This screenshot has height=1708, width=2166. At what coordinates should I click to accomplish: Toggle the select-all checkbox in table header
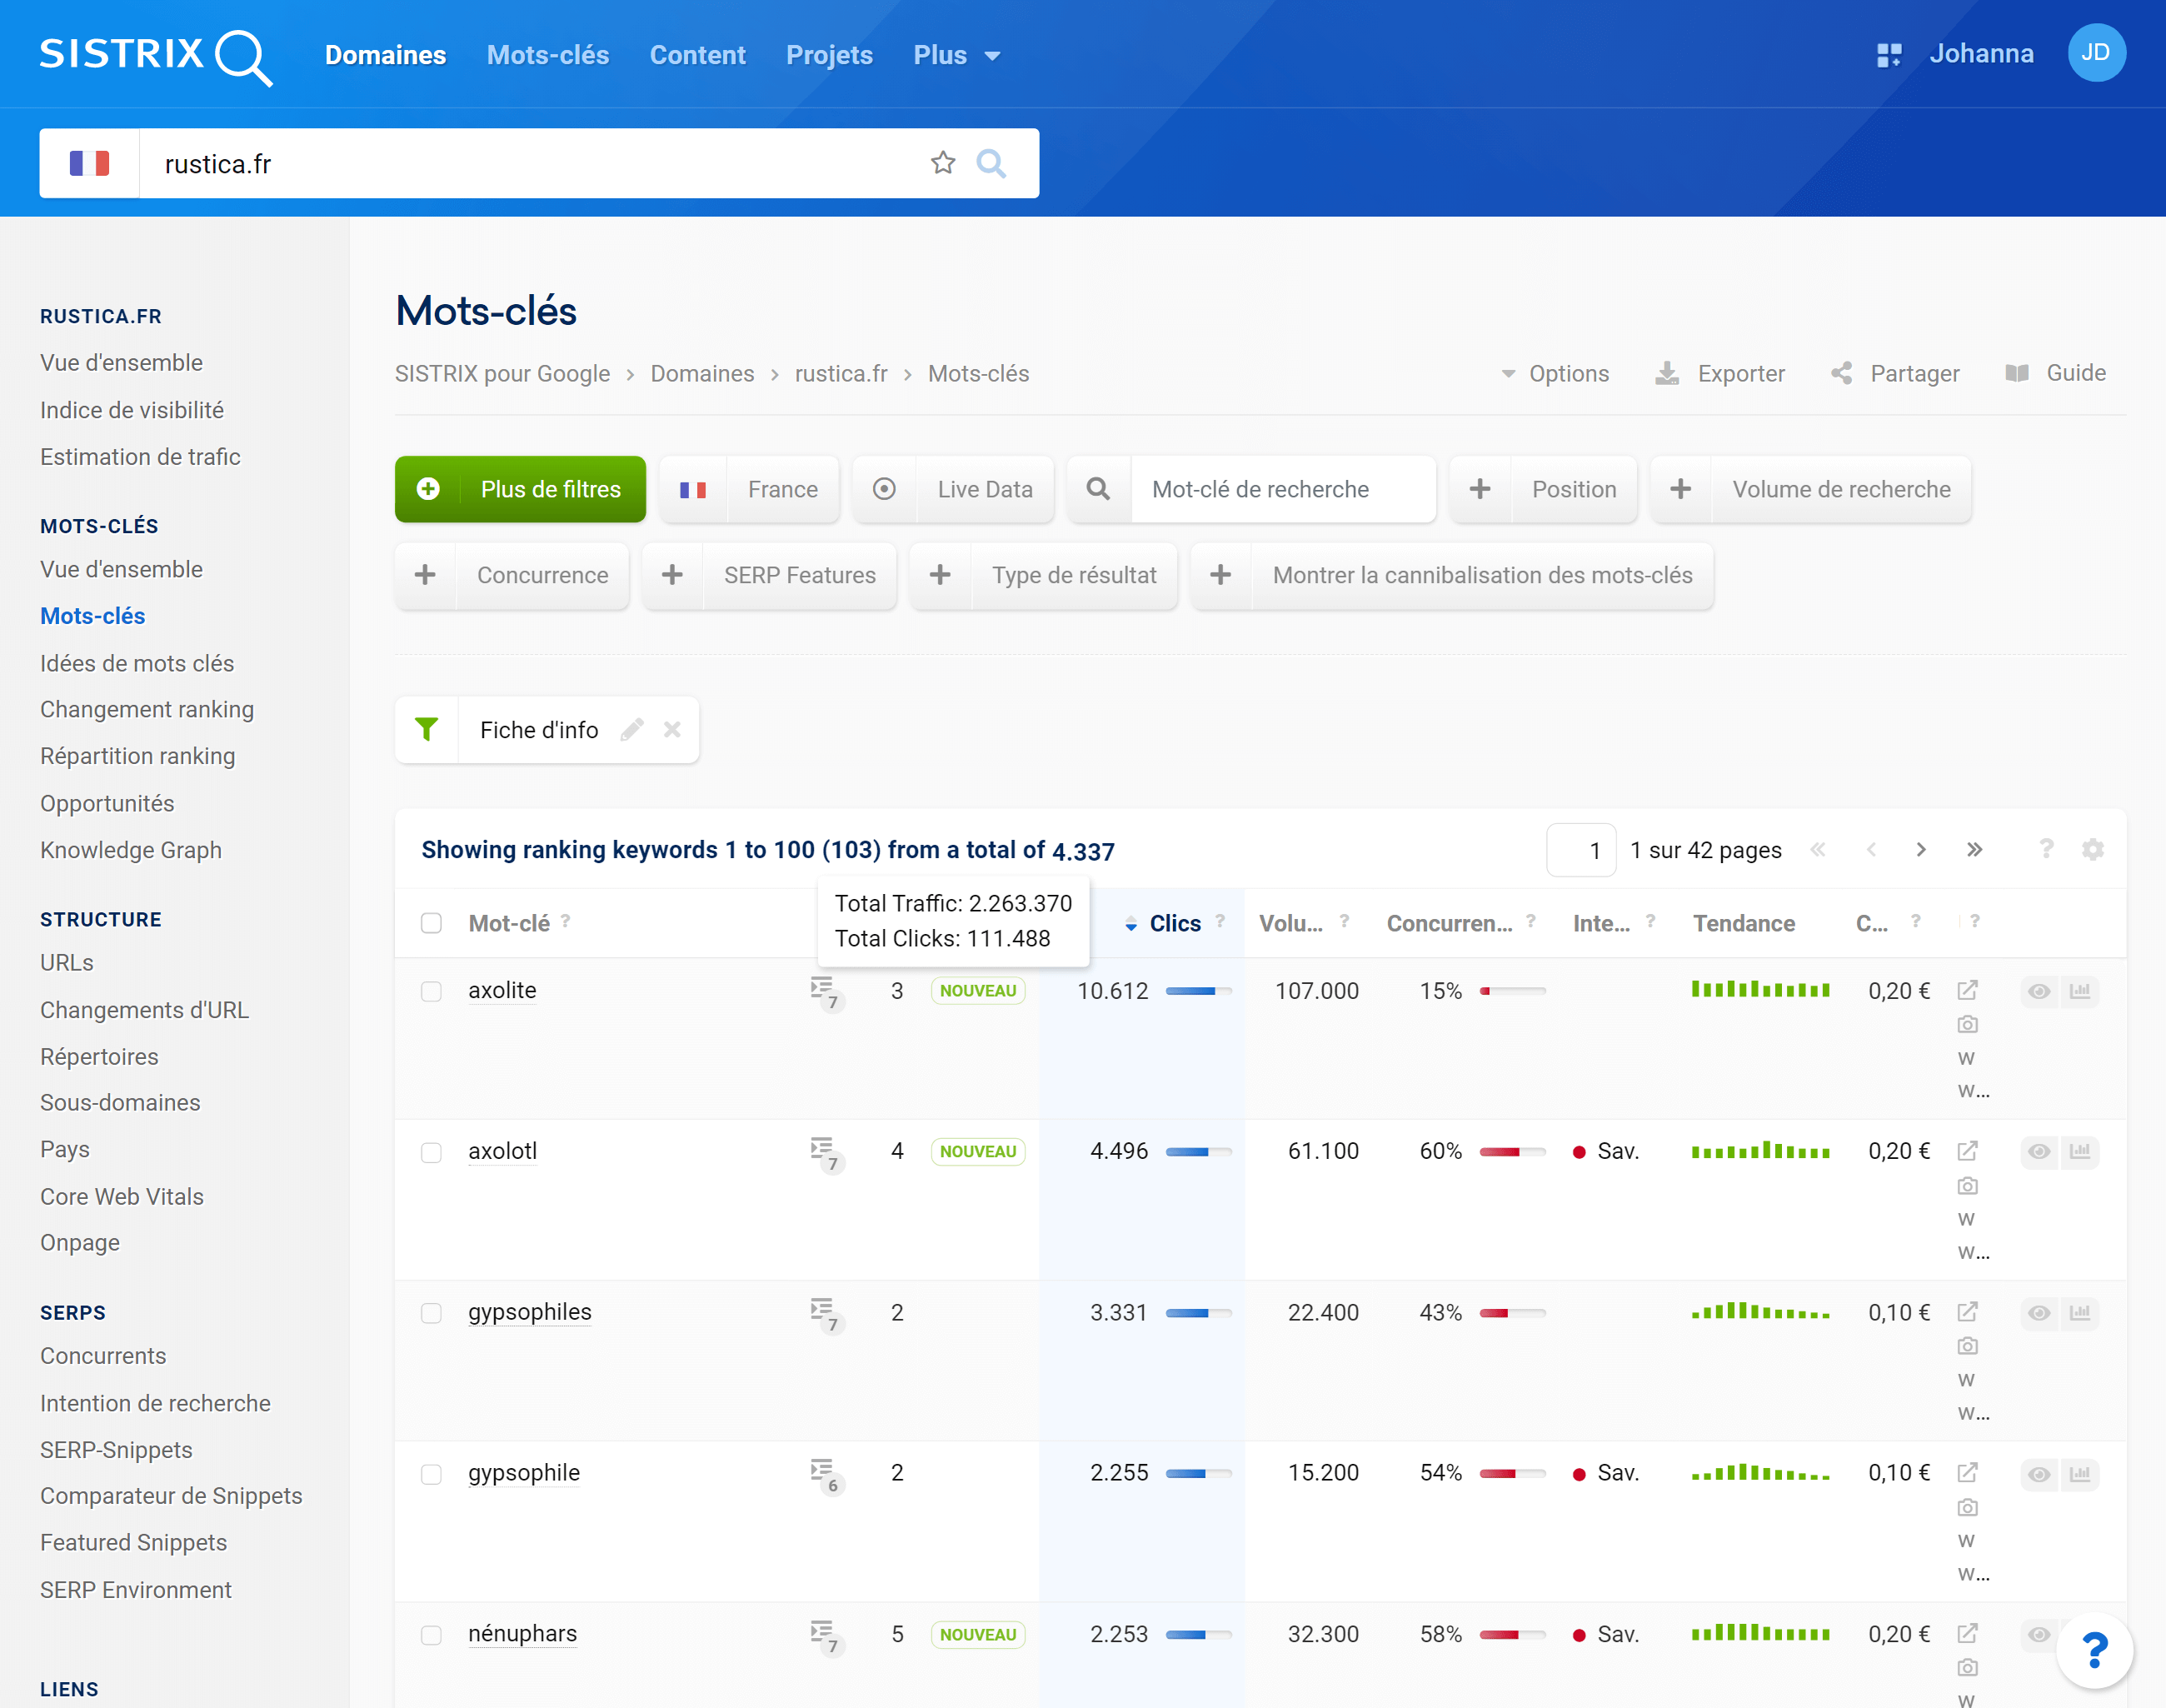click(431, 921)
